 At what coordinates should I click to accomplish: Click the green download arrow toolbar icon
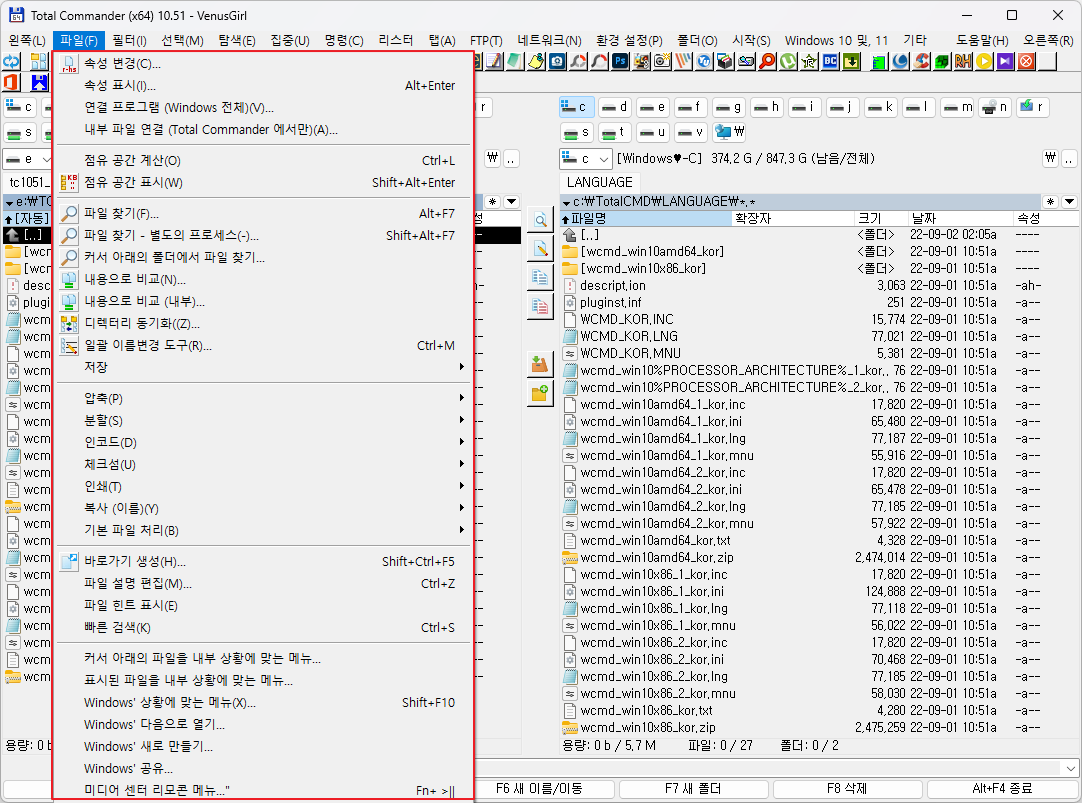(852, 61)
